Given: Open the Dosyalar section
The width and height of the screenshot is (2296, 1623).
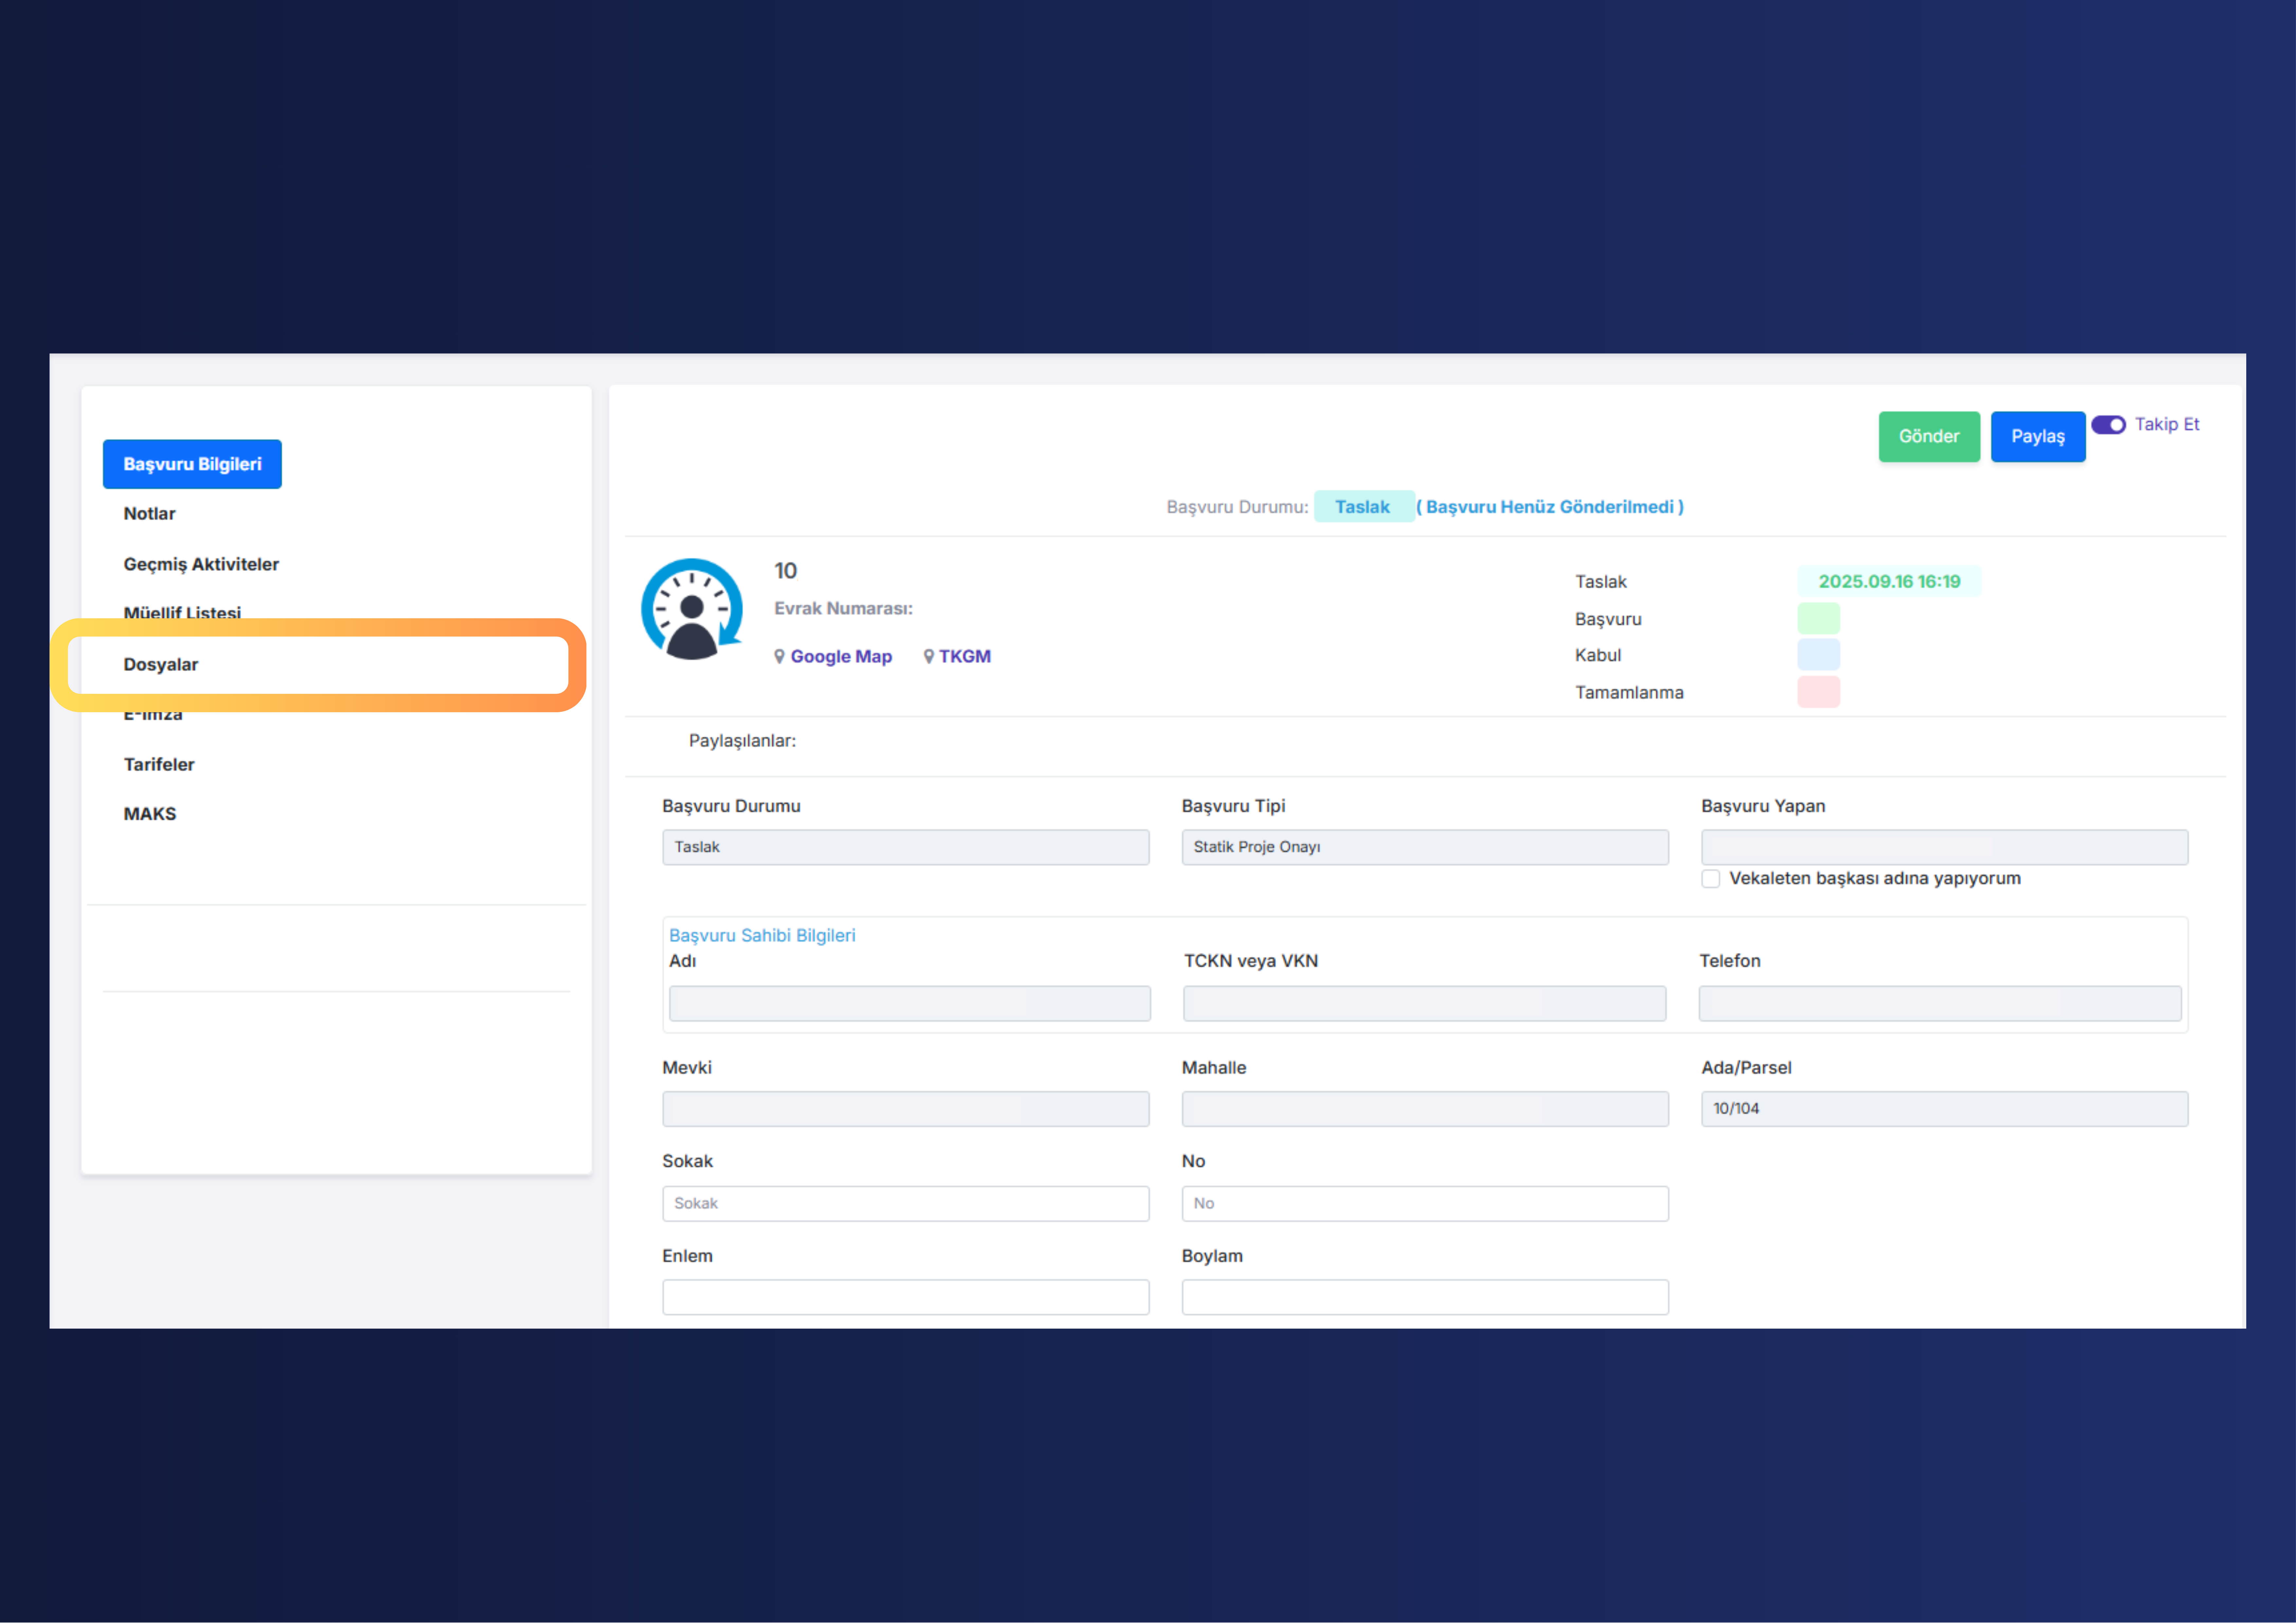Looking at the screenshot, I should tap(161, 665).
